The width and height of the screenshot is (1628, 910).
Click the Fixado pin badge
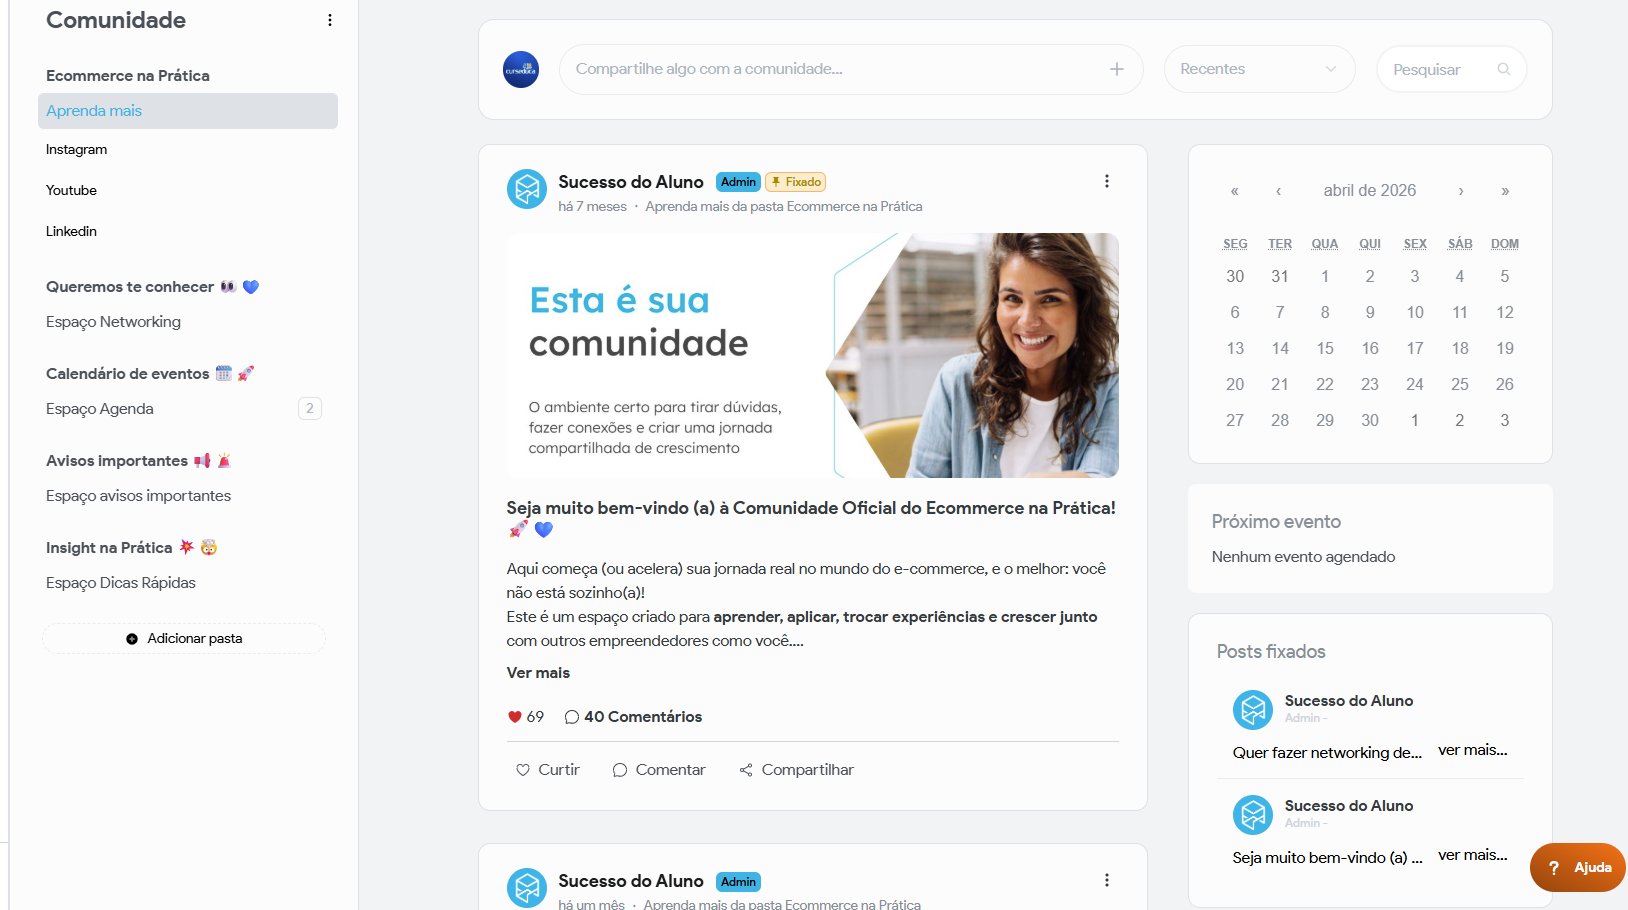pos(796,182)
